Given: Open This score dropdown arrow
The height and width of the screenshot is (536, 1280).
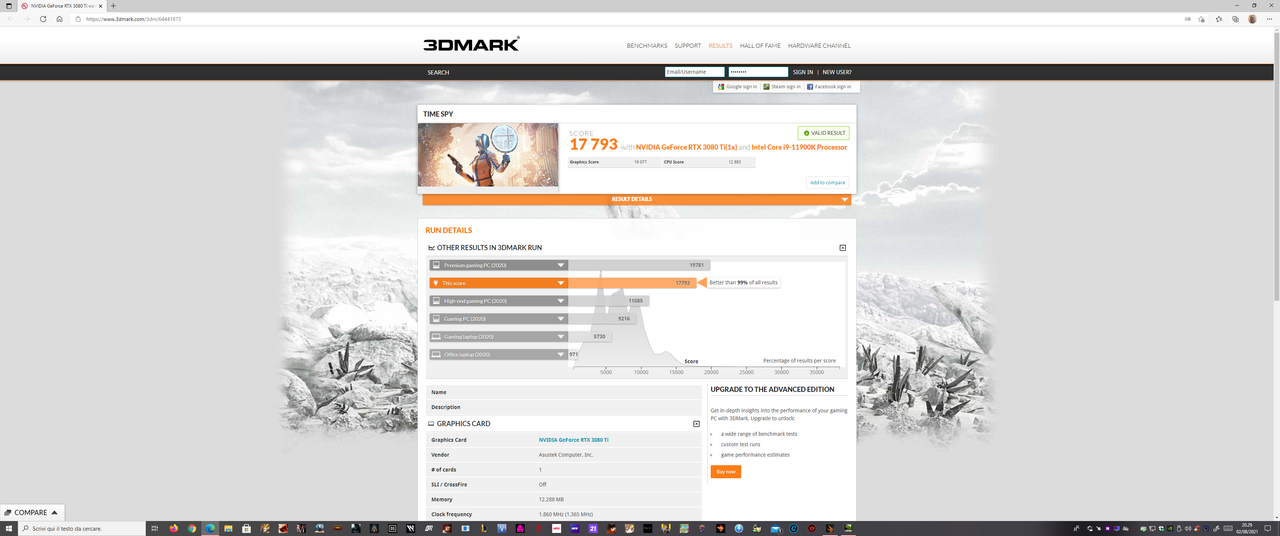Looking at the screenshot, I should pos(561,283).
